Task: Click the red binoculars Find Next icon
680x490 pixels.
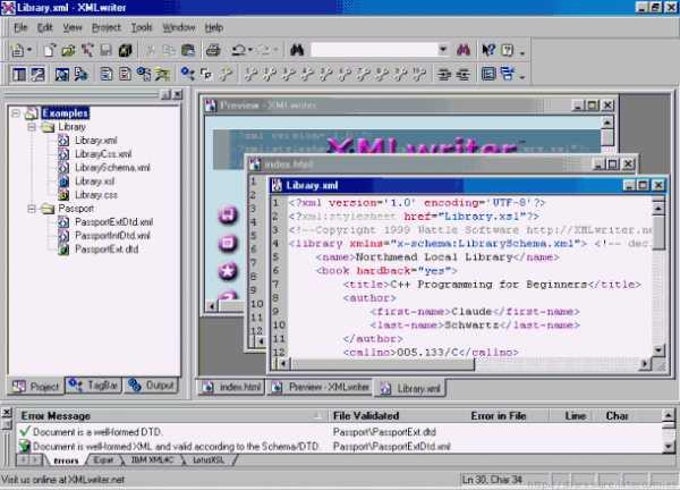Action: (x=464, y=50)
